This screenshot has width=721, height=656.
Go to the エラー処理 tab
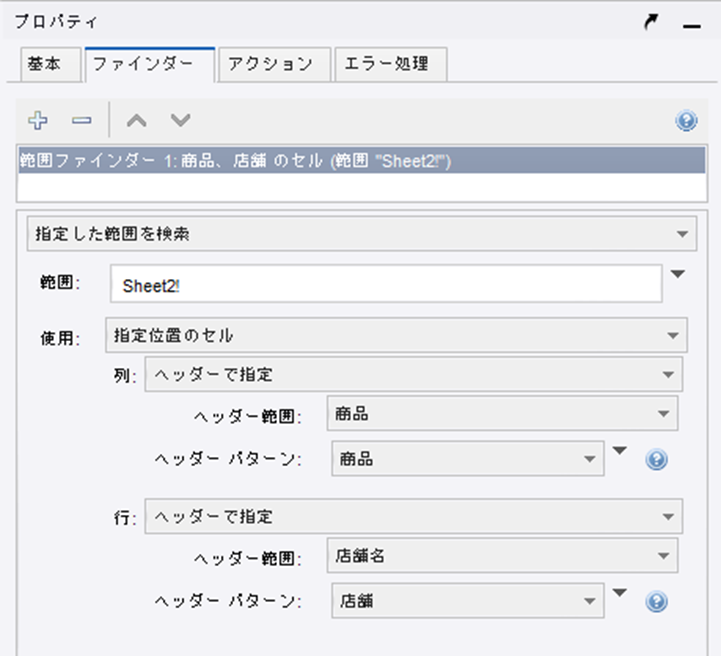tap(391, 64)
